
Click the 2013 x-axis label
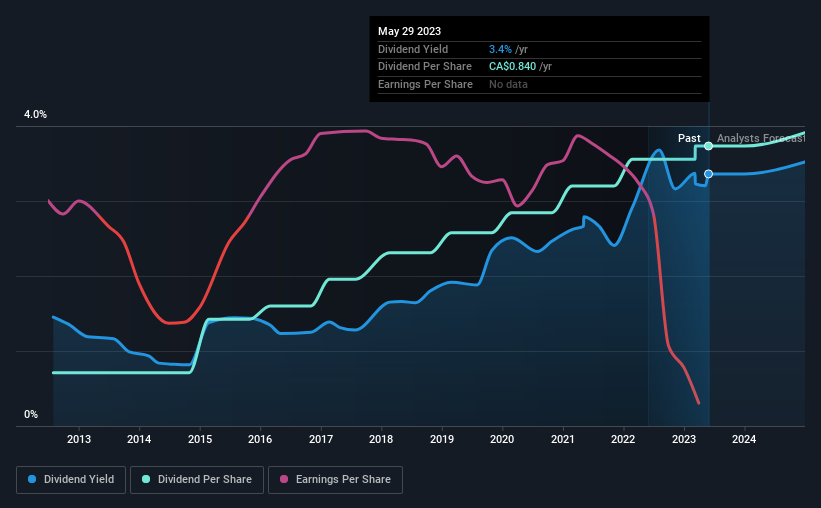click(x=79, y=439)
